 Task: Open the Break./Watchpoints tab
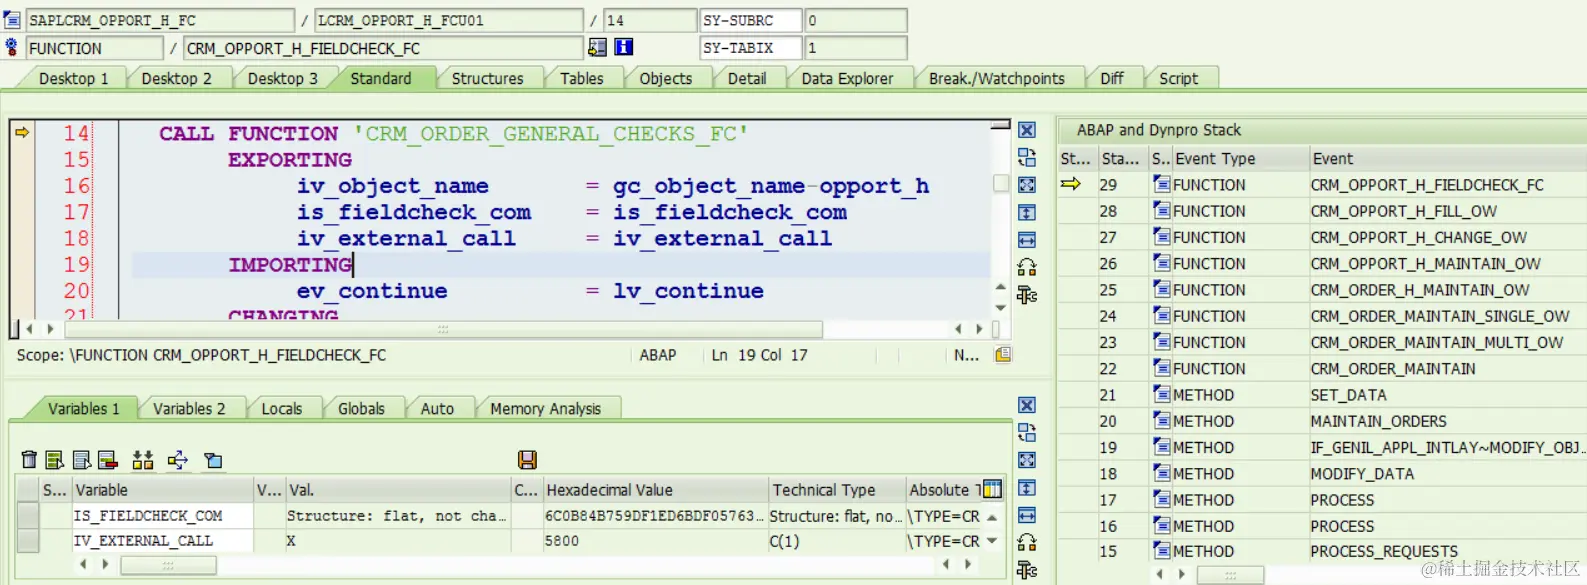pyautogui.click(x=996, y=78)
